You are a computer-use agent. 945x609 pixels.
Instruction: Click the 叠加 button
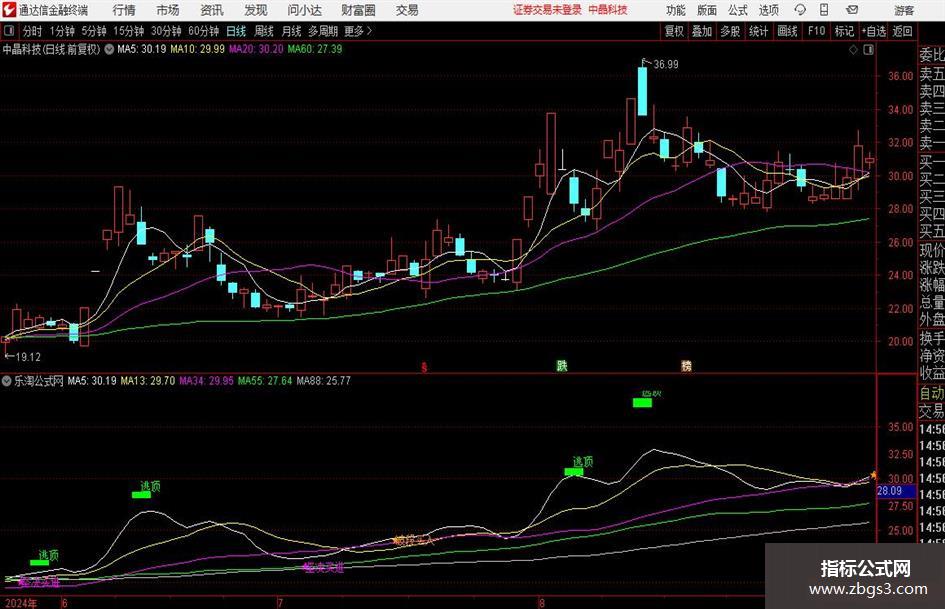pos(702,31)
